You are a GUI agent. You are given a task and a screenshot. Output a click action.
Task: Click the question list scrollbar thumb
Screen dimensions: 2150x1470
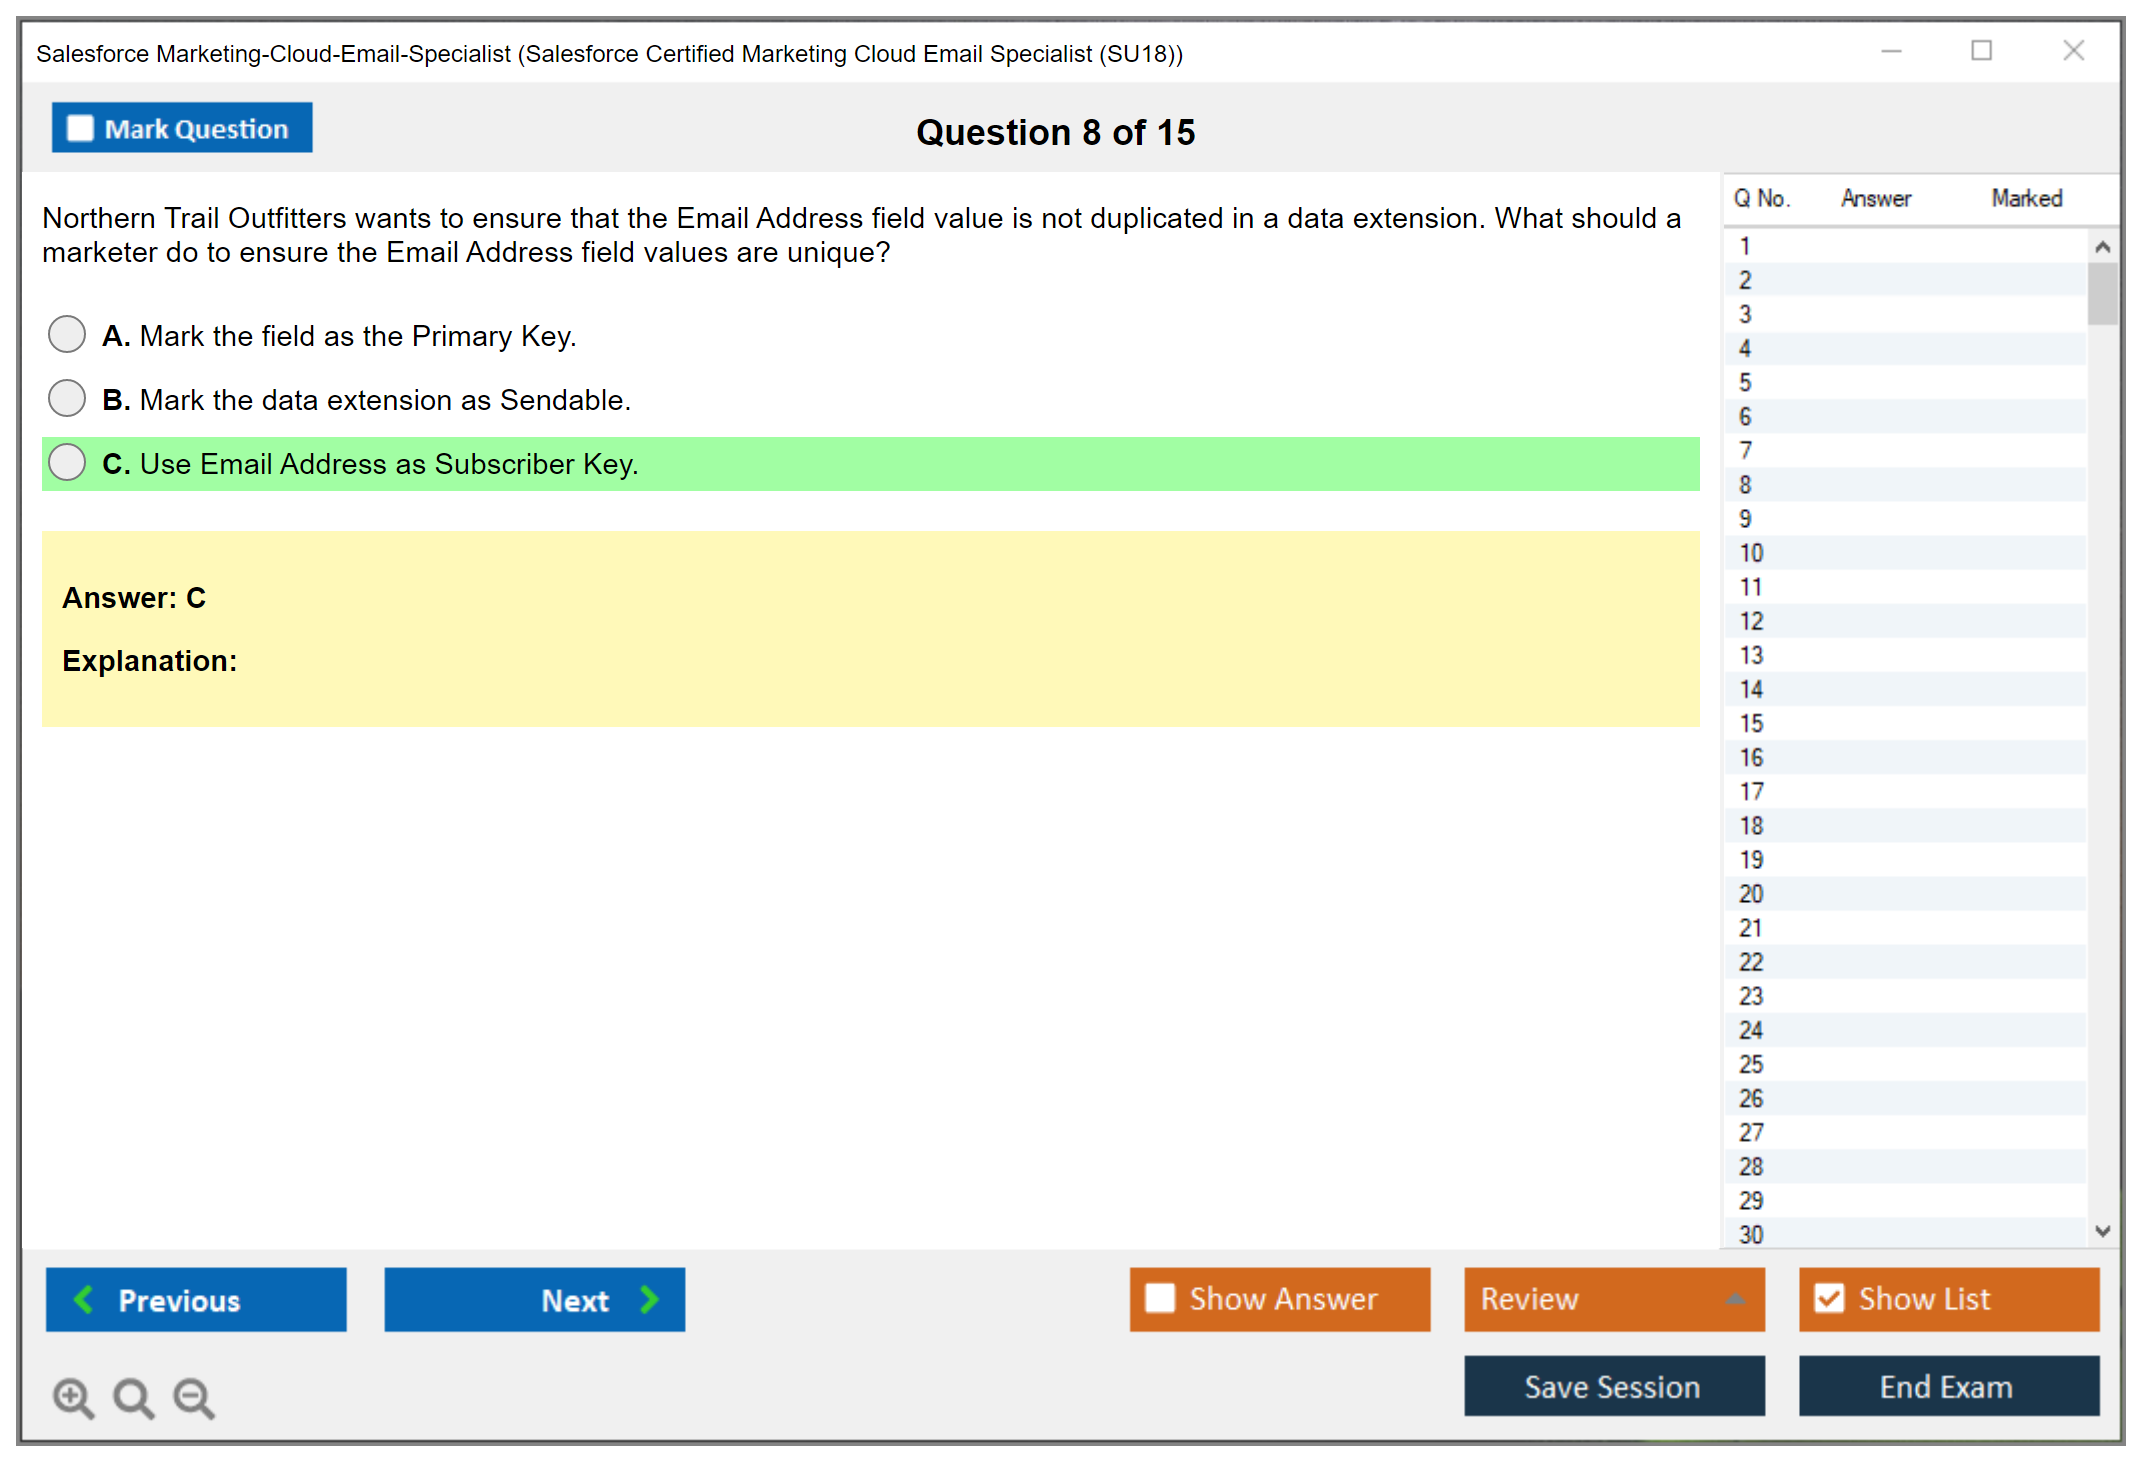2102,294
